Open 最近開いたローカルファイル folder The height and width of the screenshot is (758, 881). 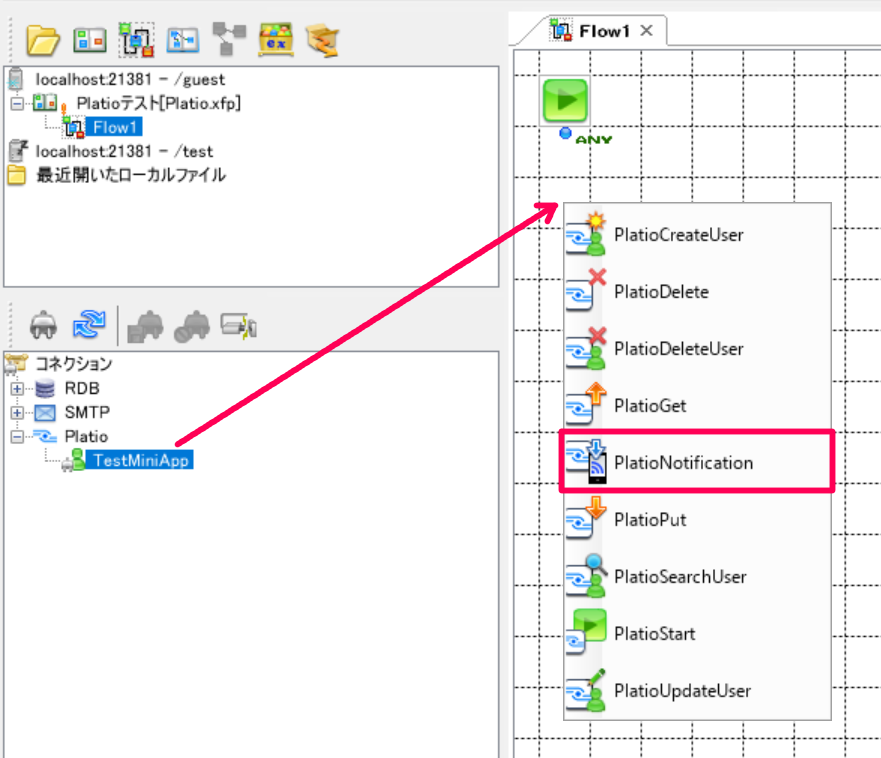pos(131,175)
